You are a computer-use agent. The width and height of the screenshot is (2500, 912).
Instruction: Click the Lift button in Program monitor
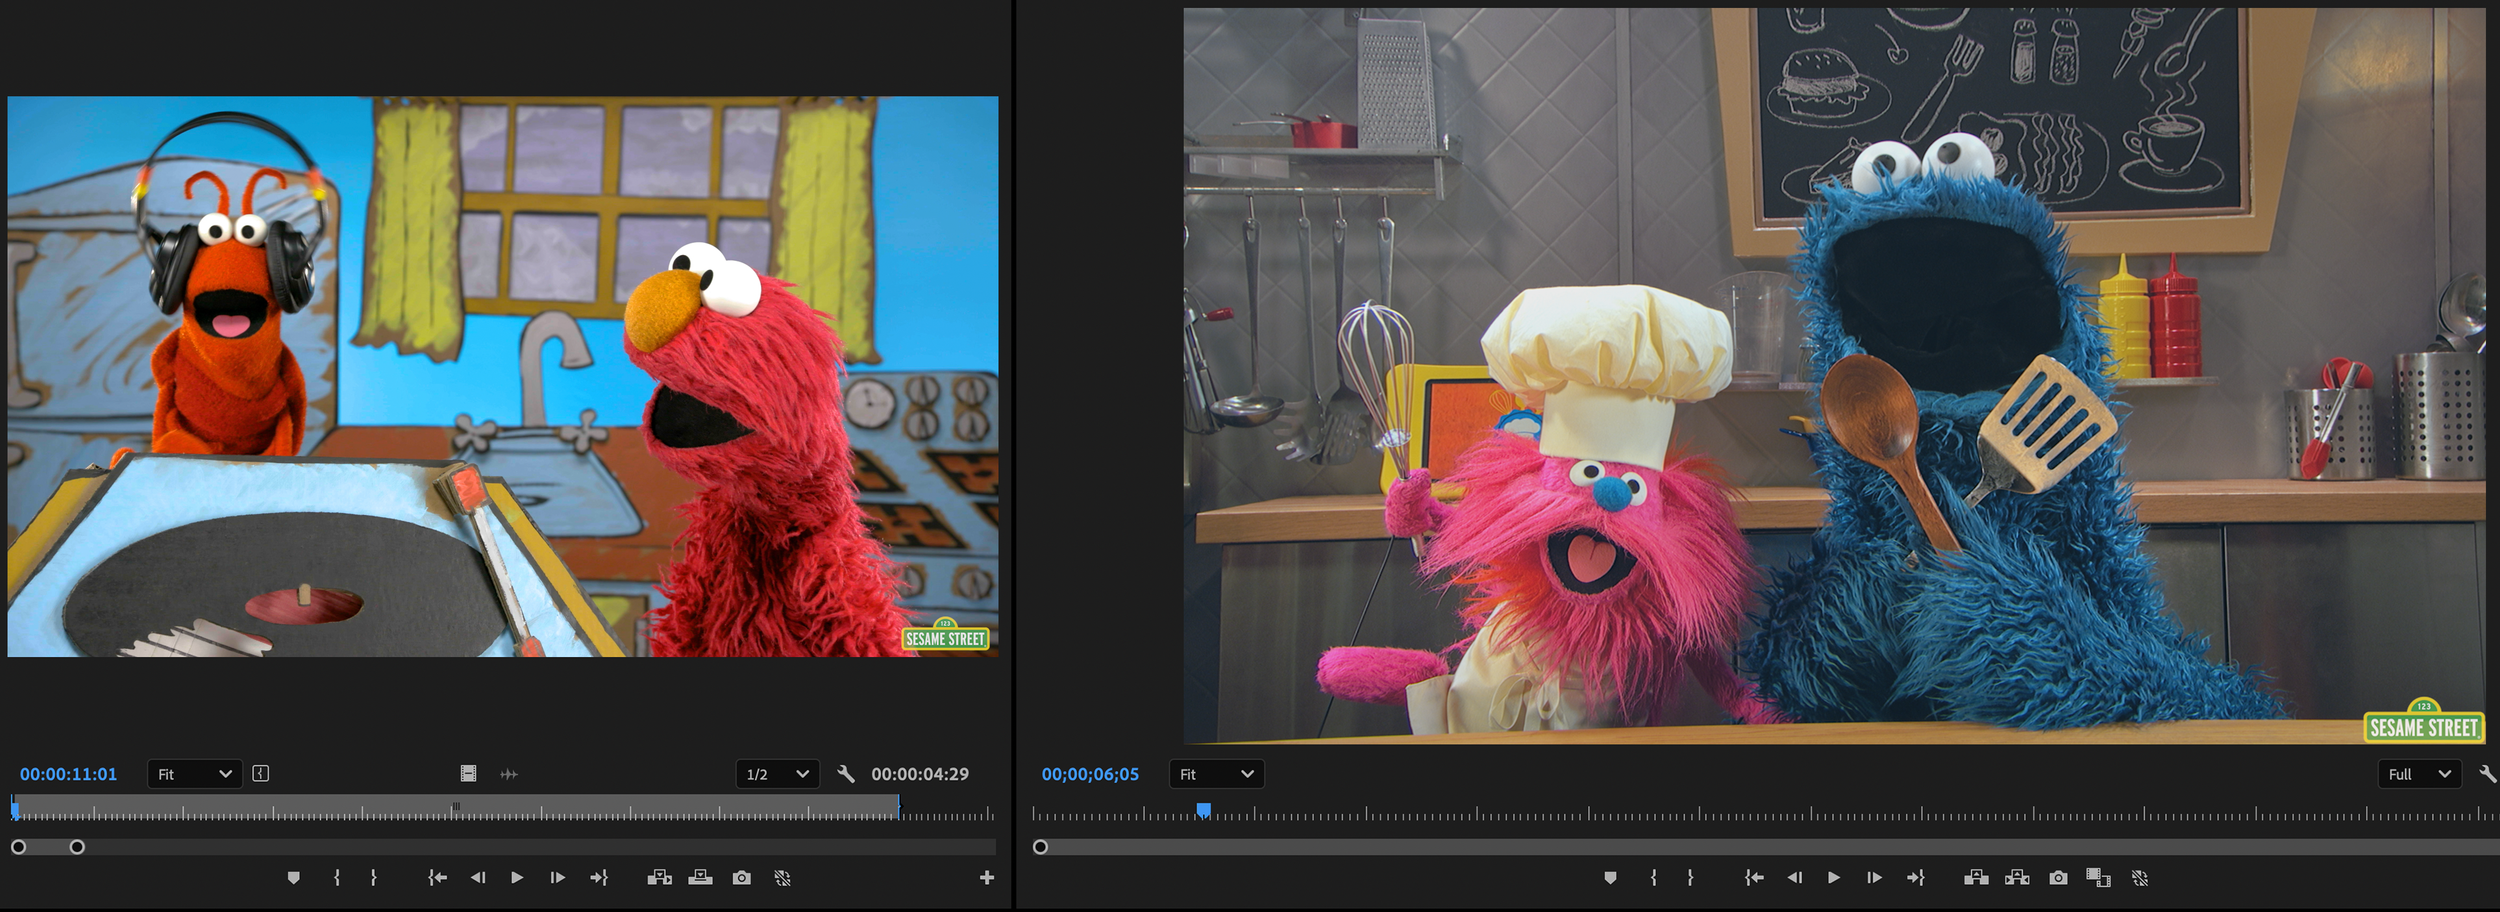(x=1976, y=878)
